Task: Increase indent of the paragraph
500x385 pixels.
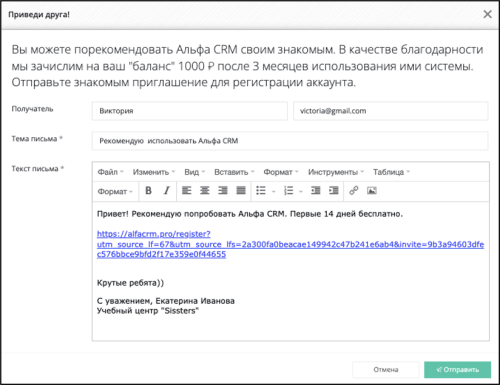Action: [x=333, y=191]
